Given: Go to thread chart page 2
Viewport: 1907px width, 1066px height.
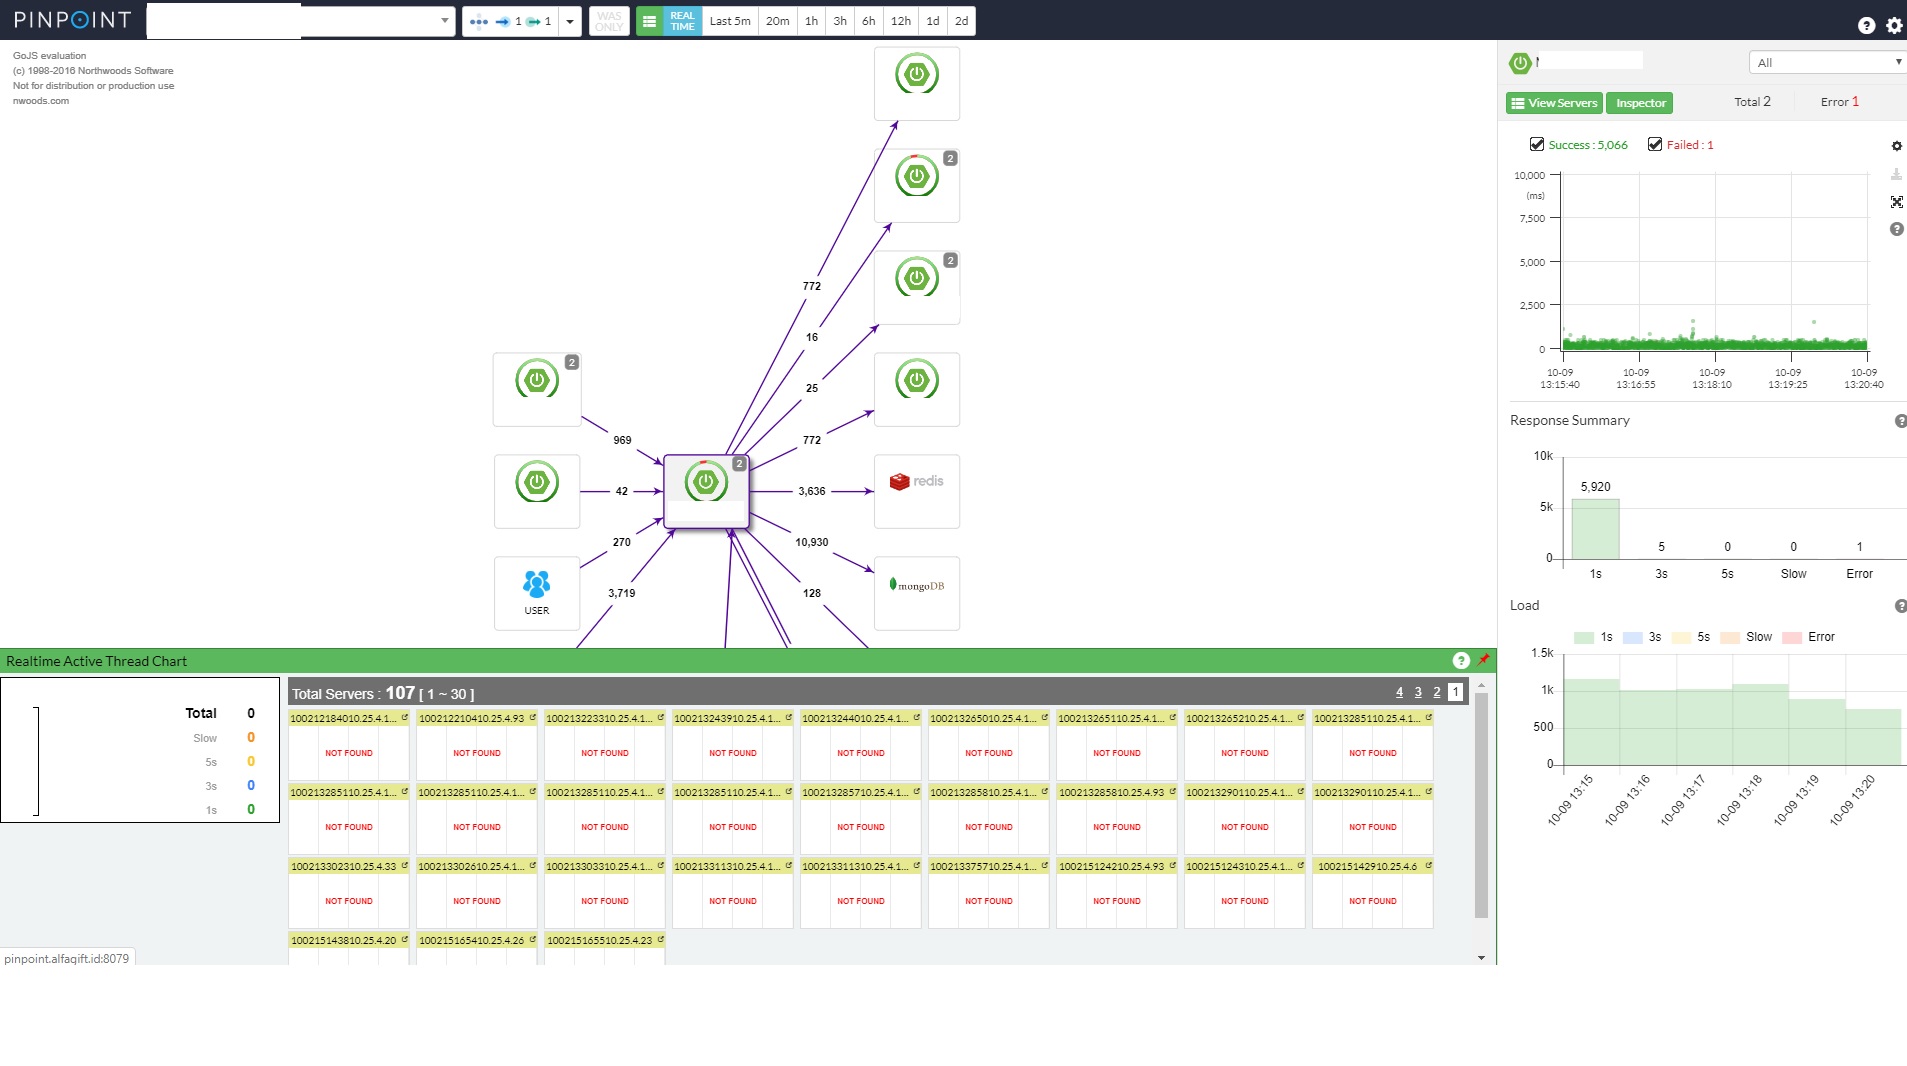Looking at the screenshot, I should tap(1437, 692).
